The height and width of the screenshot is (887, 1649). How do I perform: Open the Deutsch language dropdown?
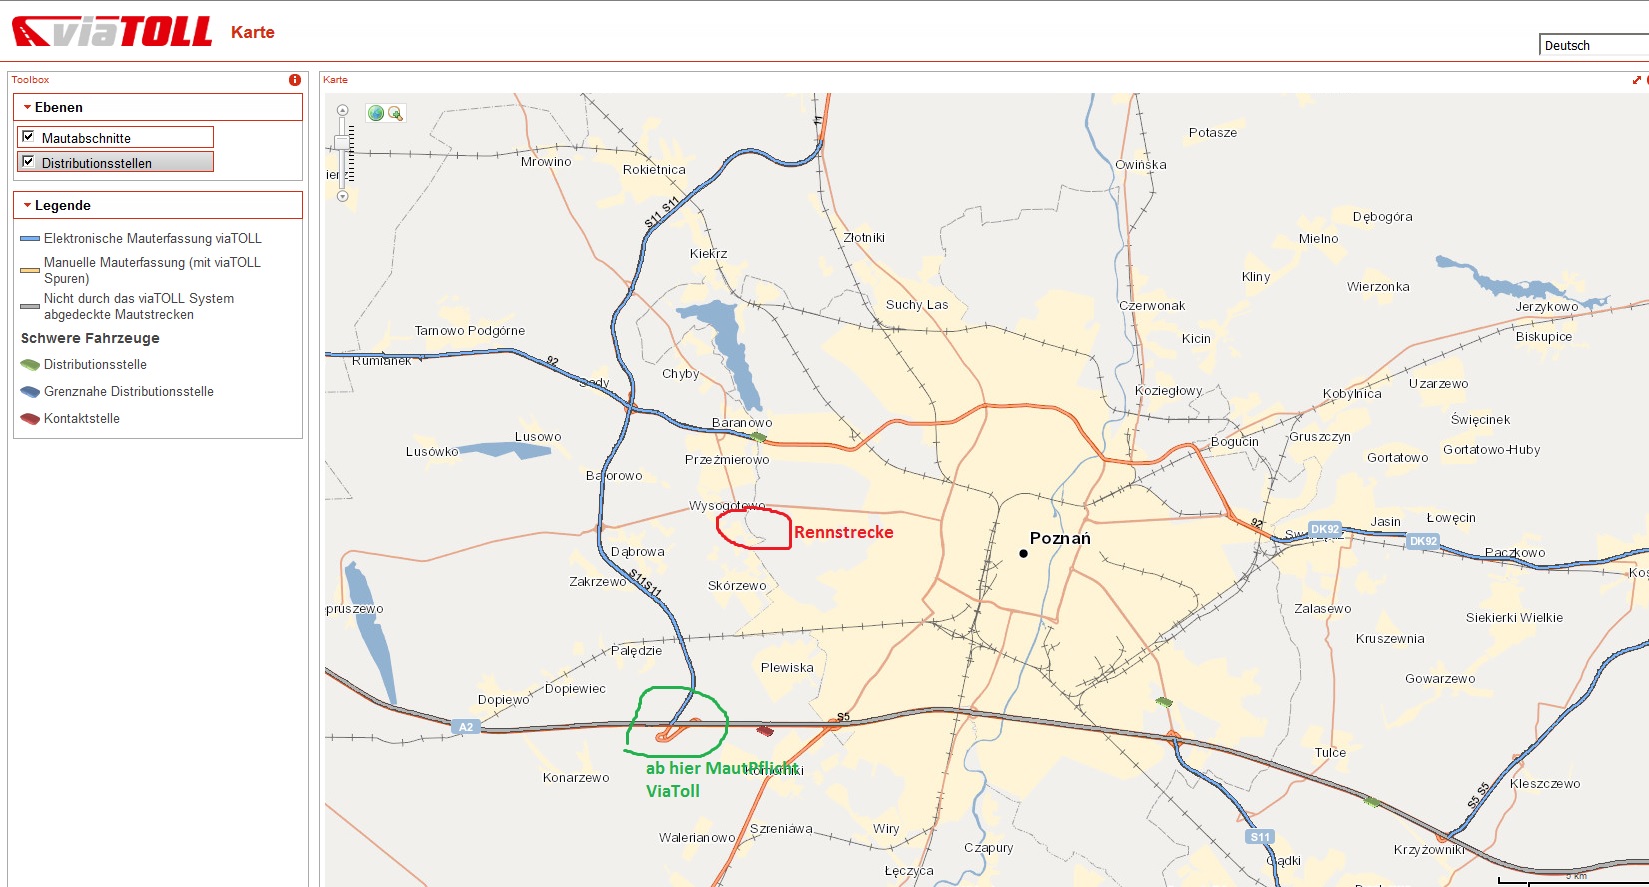pos(1592,45)
